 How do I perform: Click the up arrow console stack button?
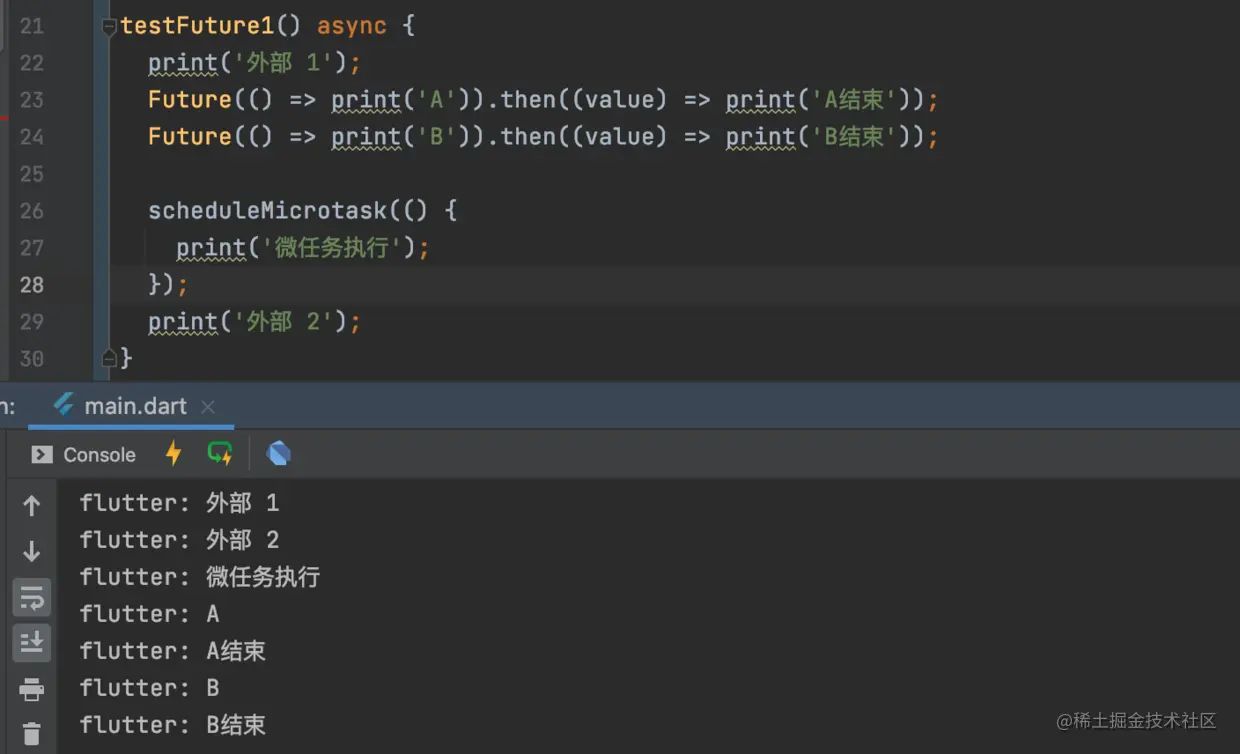(32, 506)
